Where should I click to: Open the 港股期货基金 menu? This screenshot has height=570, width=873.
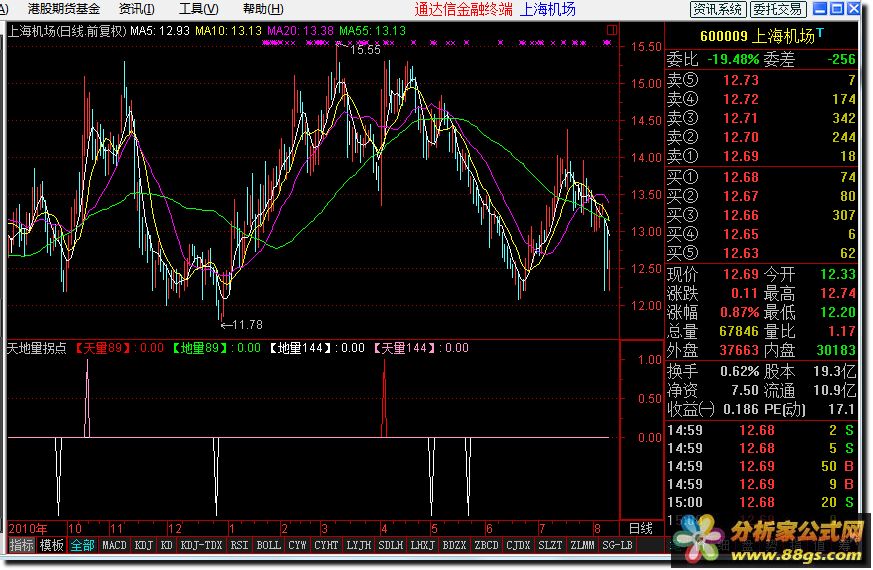pos(63,9)
